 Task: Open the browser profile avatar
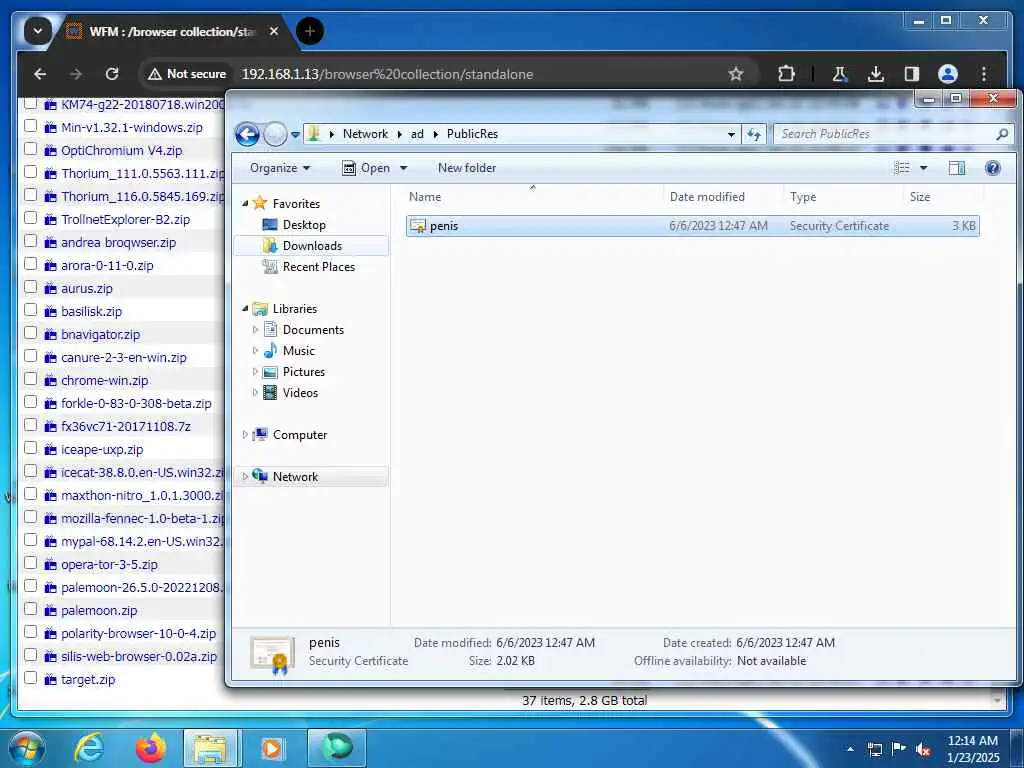(948, 74)
